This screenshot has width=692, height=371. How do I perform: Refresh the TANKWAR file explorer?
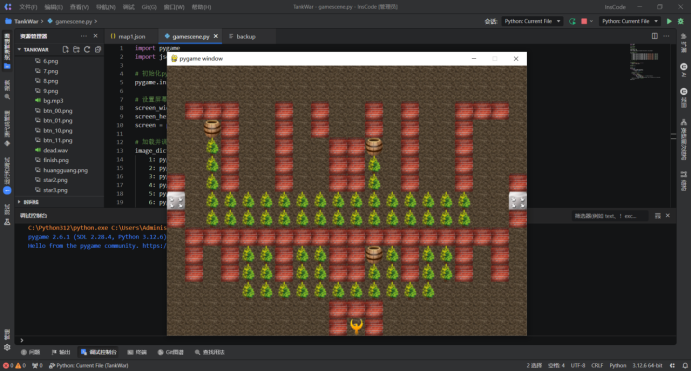[87, 49]
